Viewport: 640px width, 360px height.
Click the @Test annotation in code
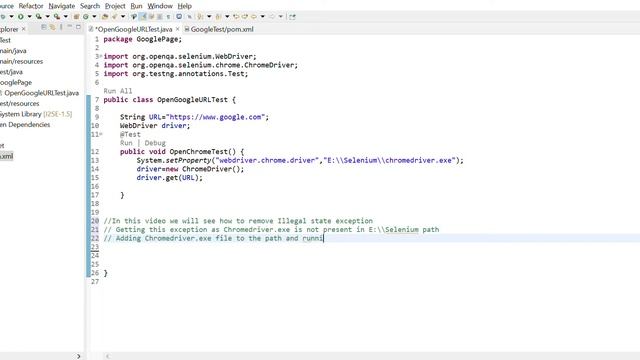pyautogui.click(x=130, y=134)
